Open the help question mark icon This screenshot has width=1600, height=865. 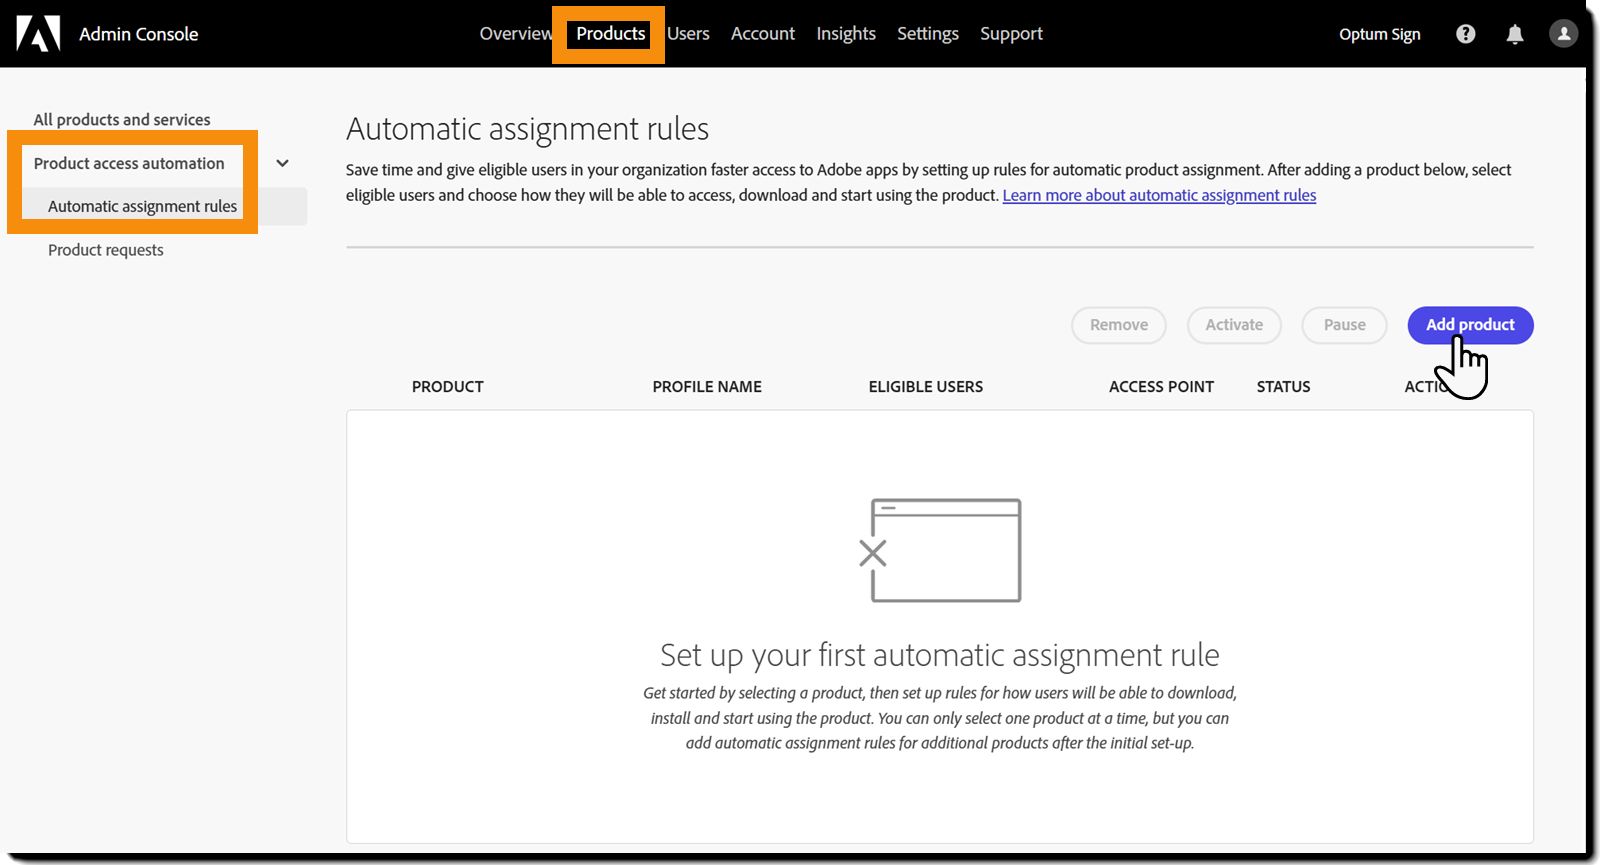click(1465, 34)
